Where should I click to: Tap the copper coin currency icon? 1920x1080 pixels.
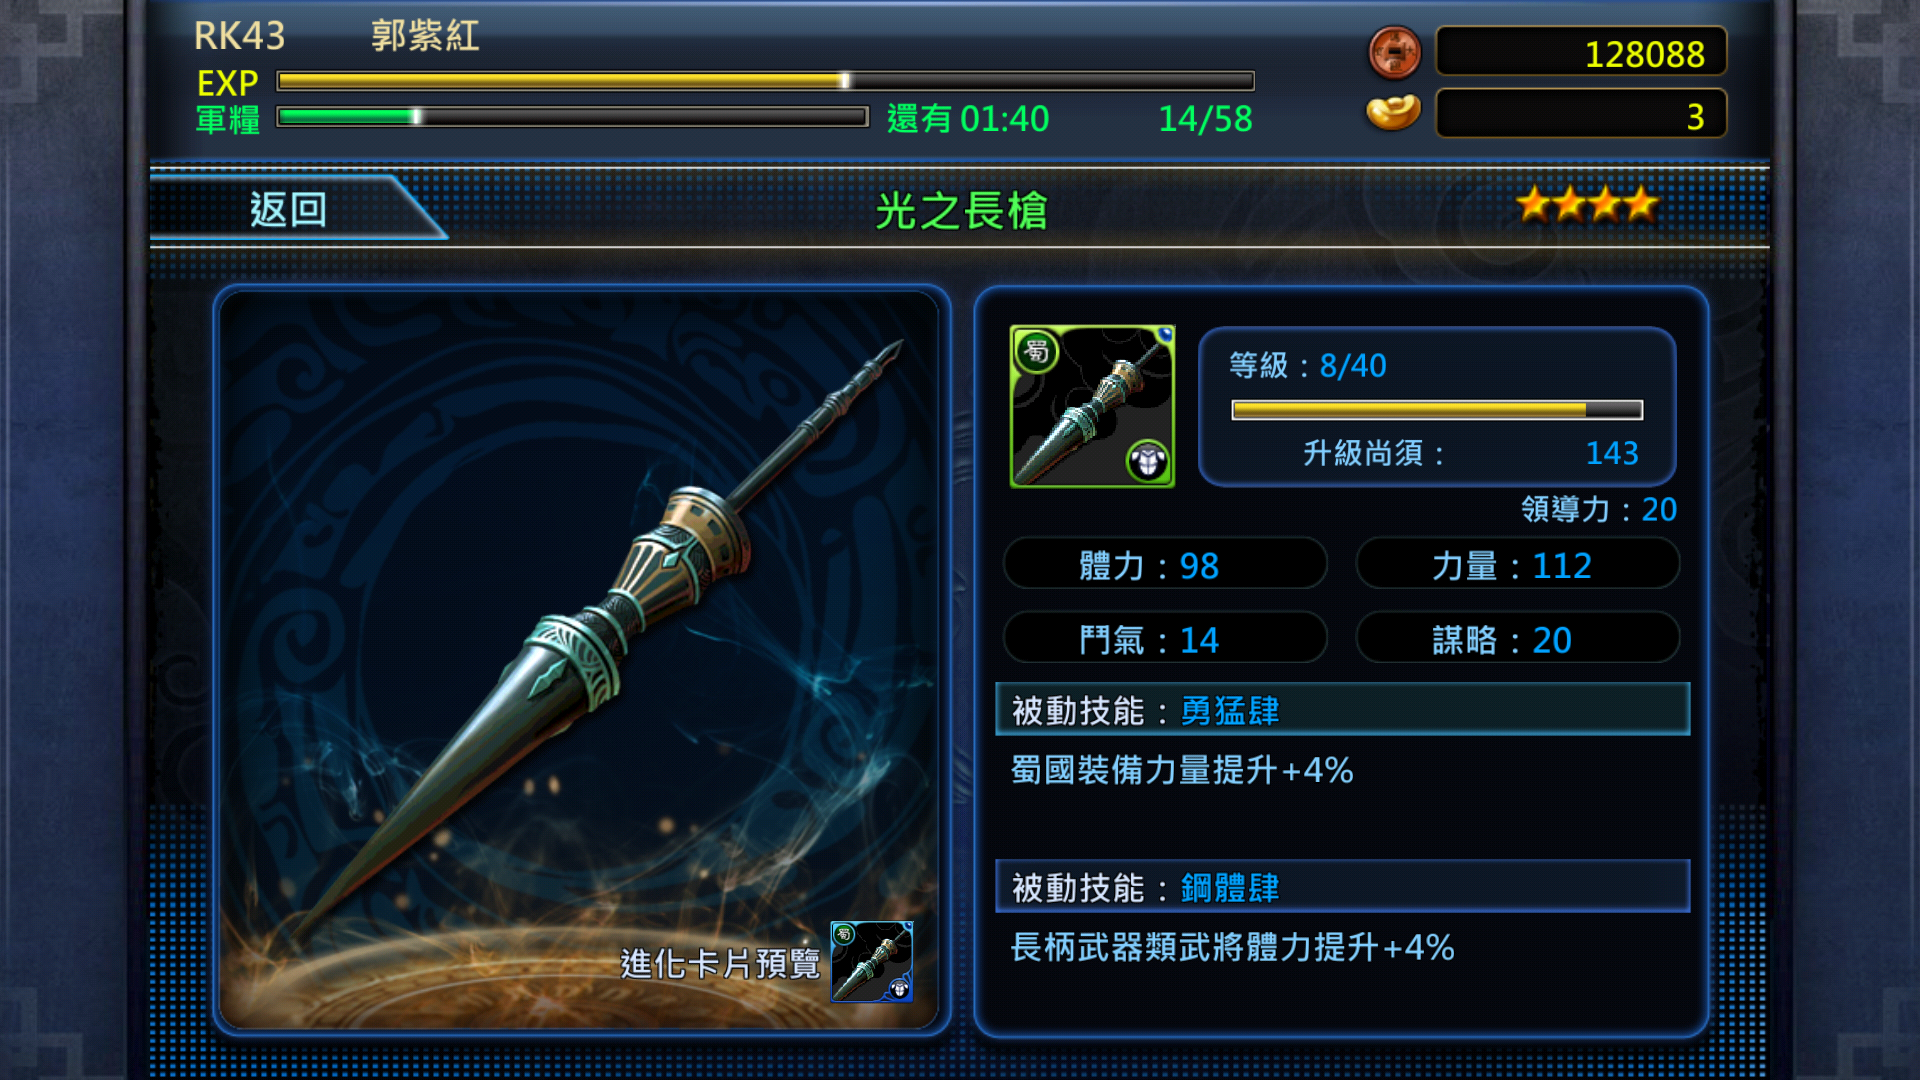coord(1394,52)
